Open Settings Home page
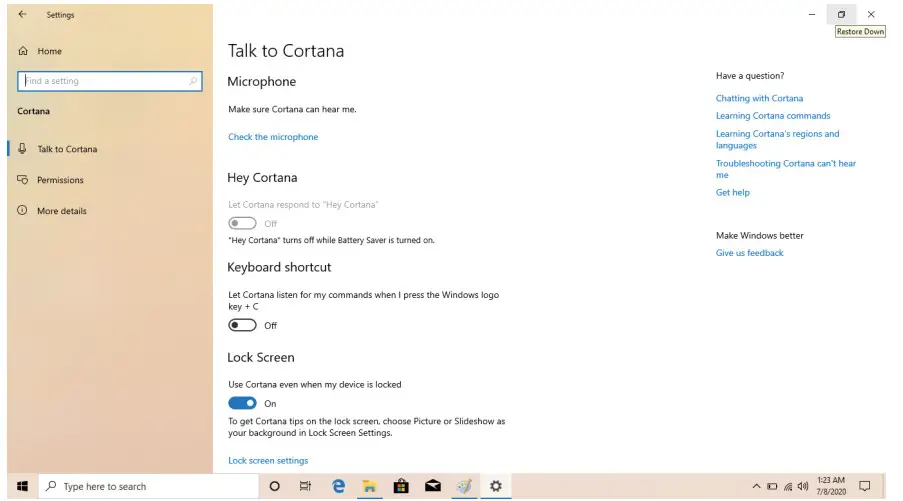 pos(50,51)
